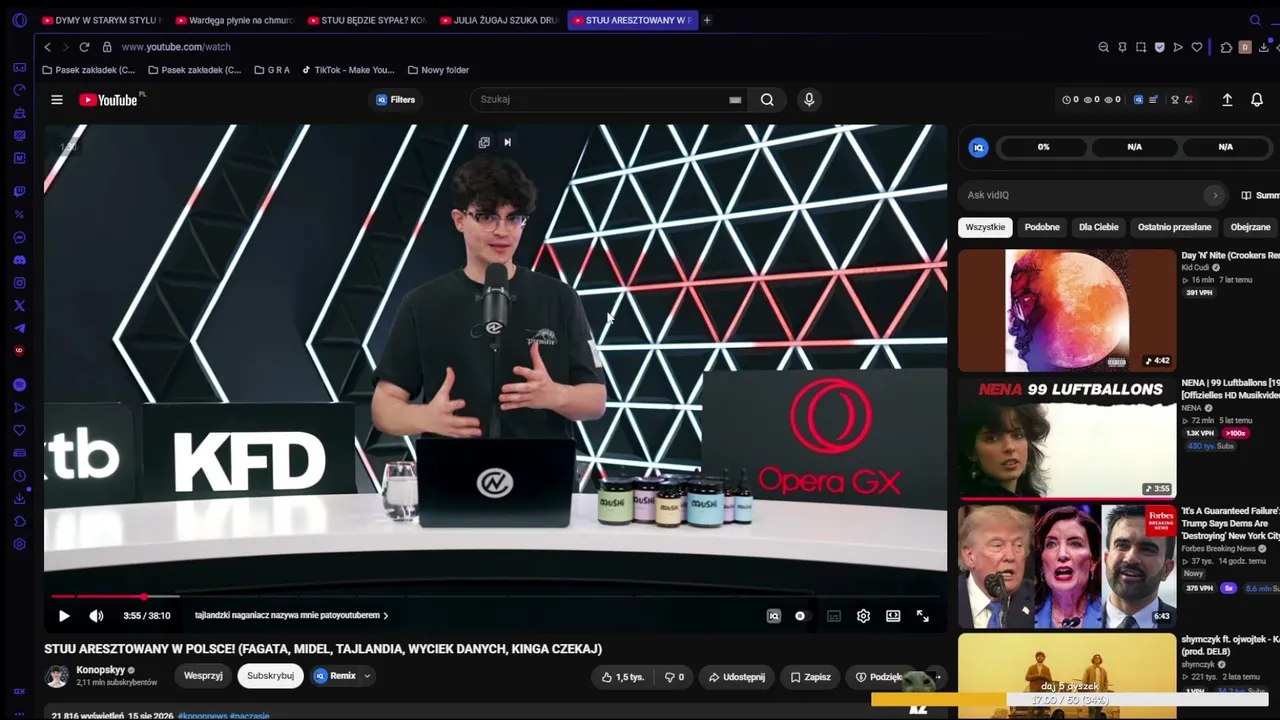Open the YouTube guide hamburger menu
The image size is (1280, 720).
(x=57, y=100)
